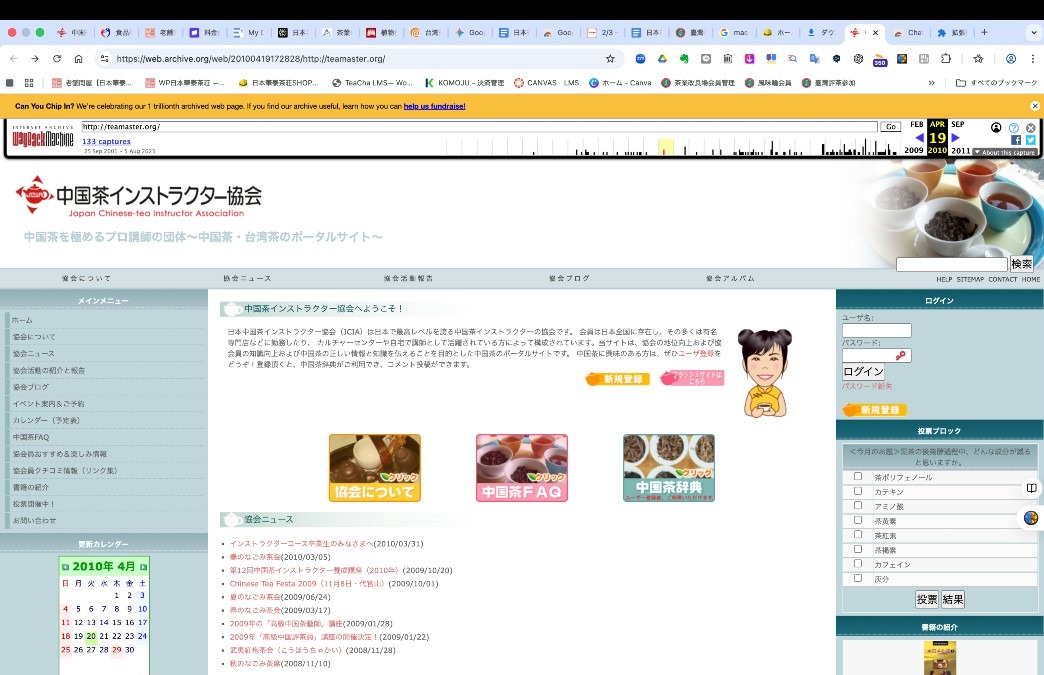Go to the previous capture with the back arrow
Image resolution: width=1044 pixels, height=675 pixels.
click(x=919, y=138)
